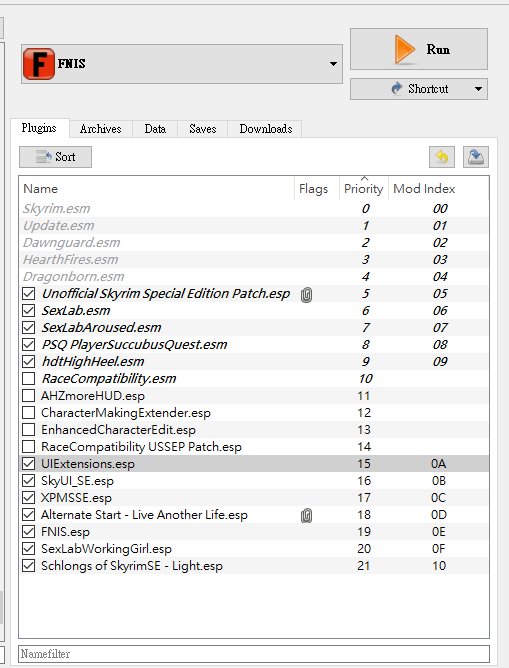This screenshot has height=668, width=509.
Task: Uncheck SexLabAroused.esm plugin
Action: click(29, 328)
